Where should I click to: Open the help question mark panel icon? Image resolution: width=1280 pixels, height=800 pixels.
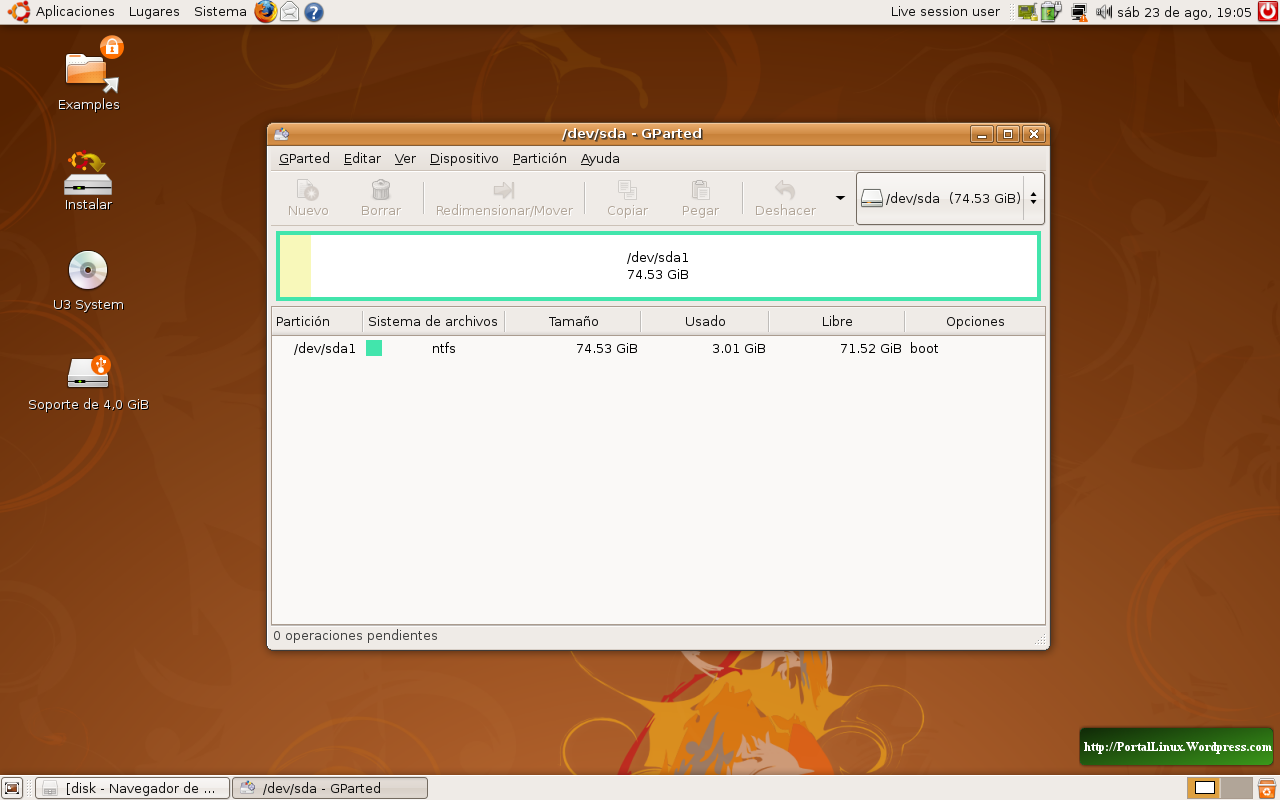point(314,12)
